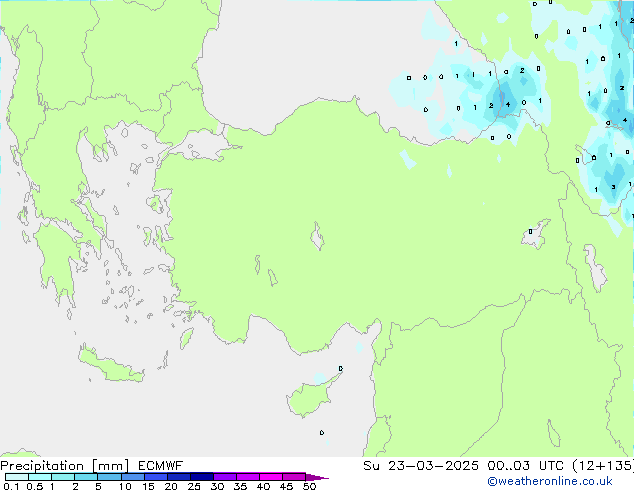Click the '0' value on the eastern lake

(x=530, y=232)
